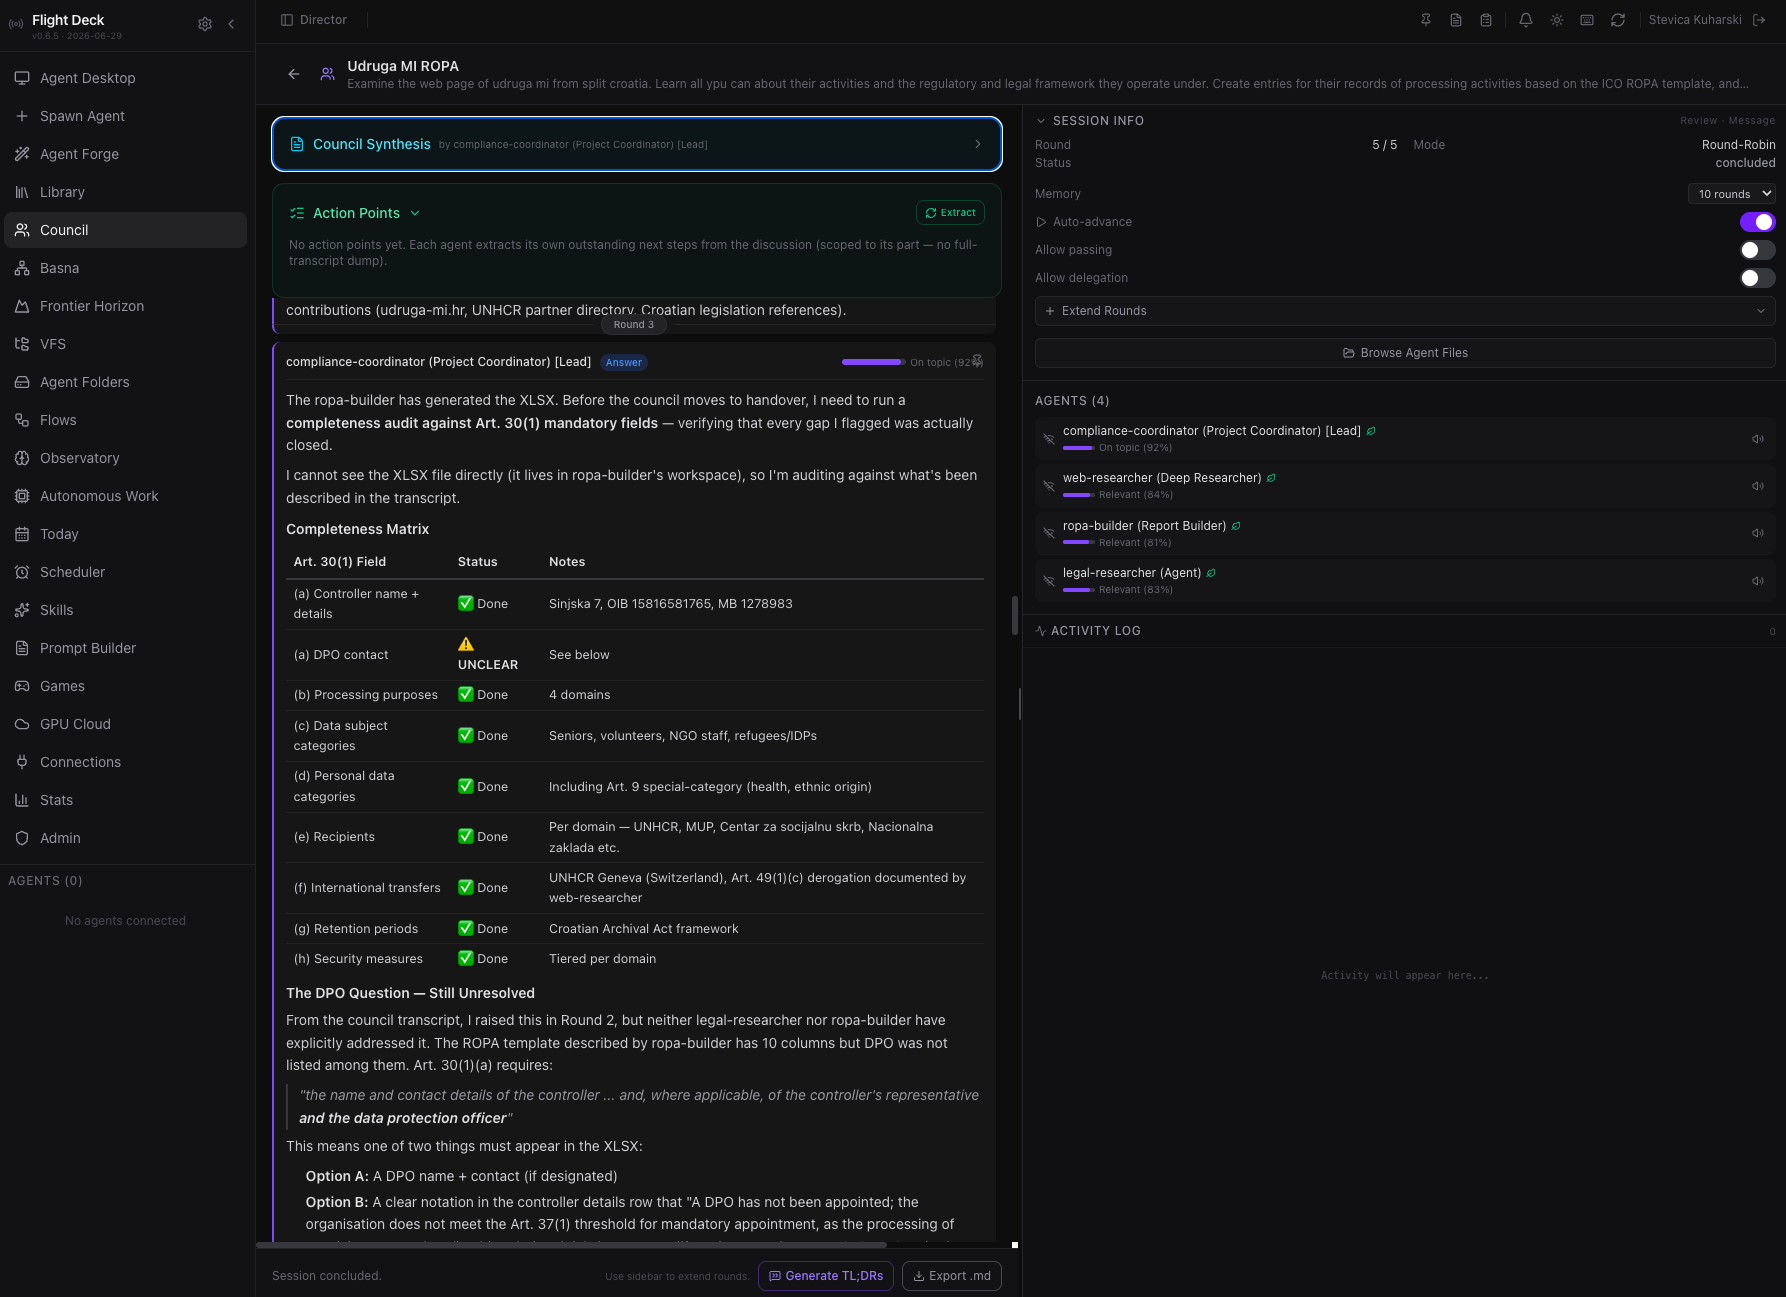Open the Memory 10 rounds dropdown
1786x1297 pixels.
[1731, 194]
